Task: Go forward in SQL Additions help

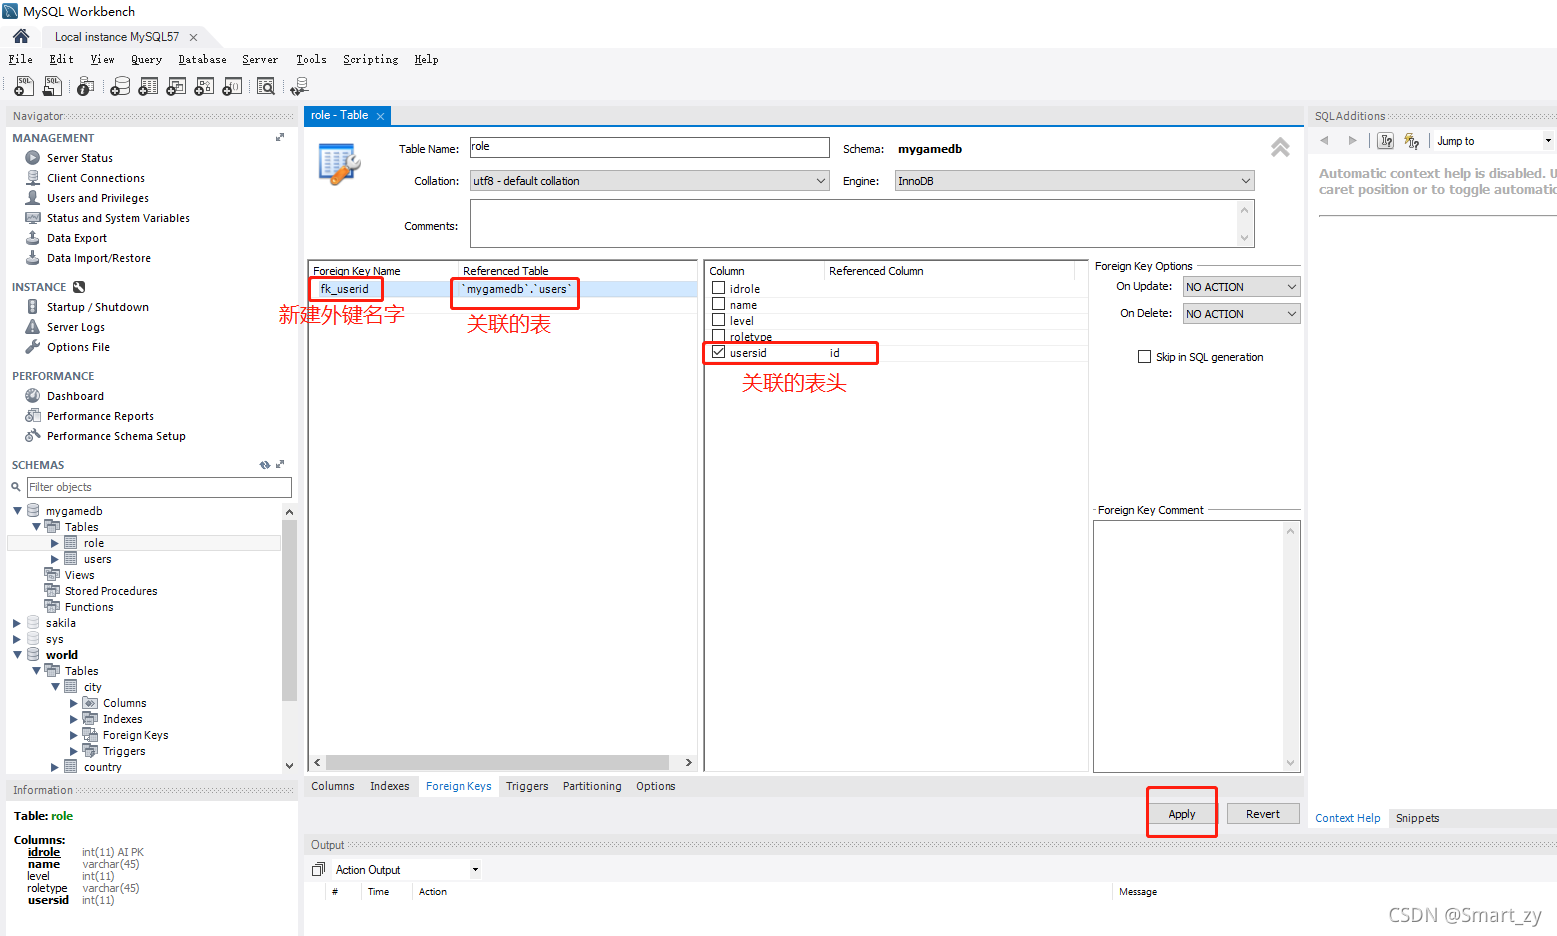Action: click(x=1353, y=141)
